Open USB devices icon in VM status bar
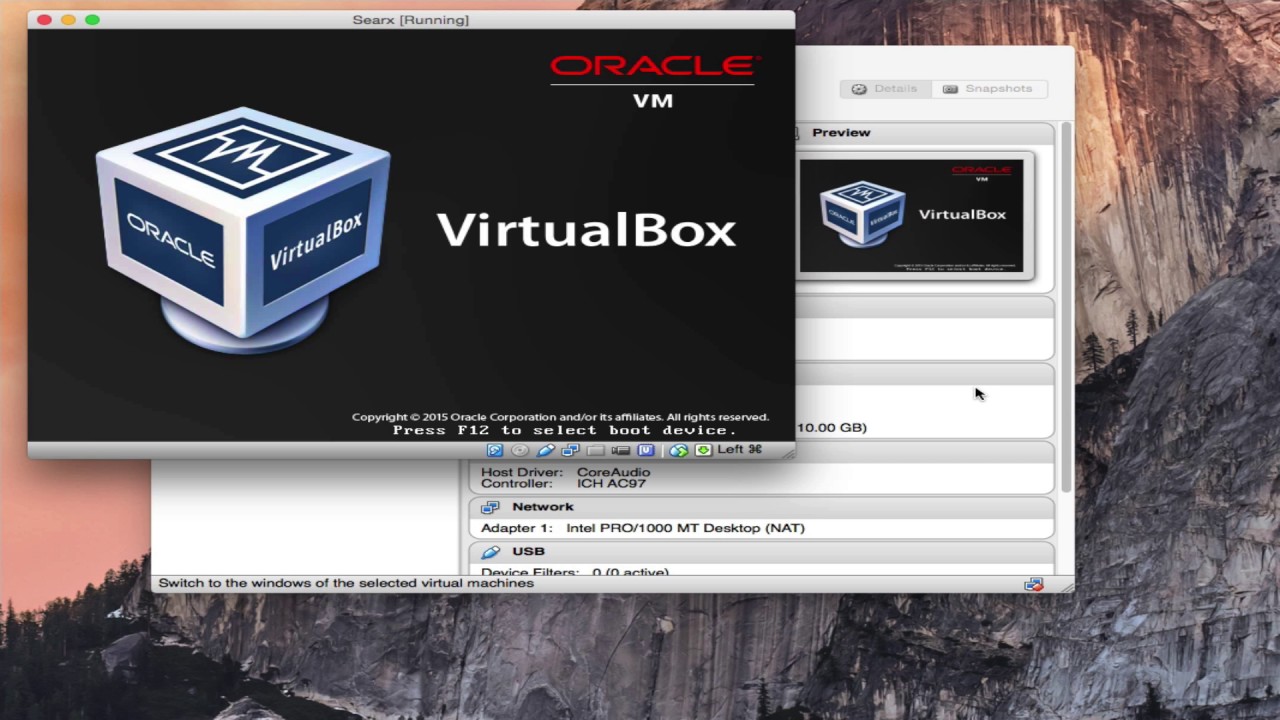The image size is (1280, 720). click(545, 451)
